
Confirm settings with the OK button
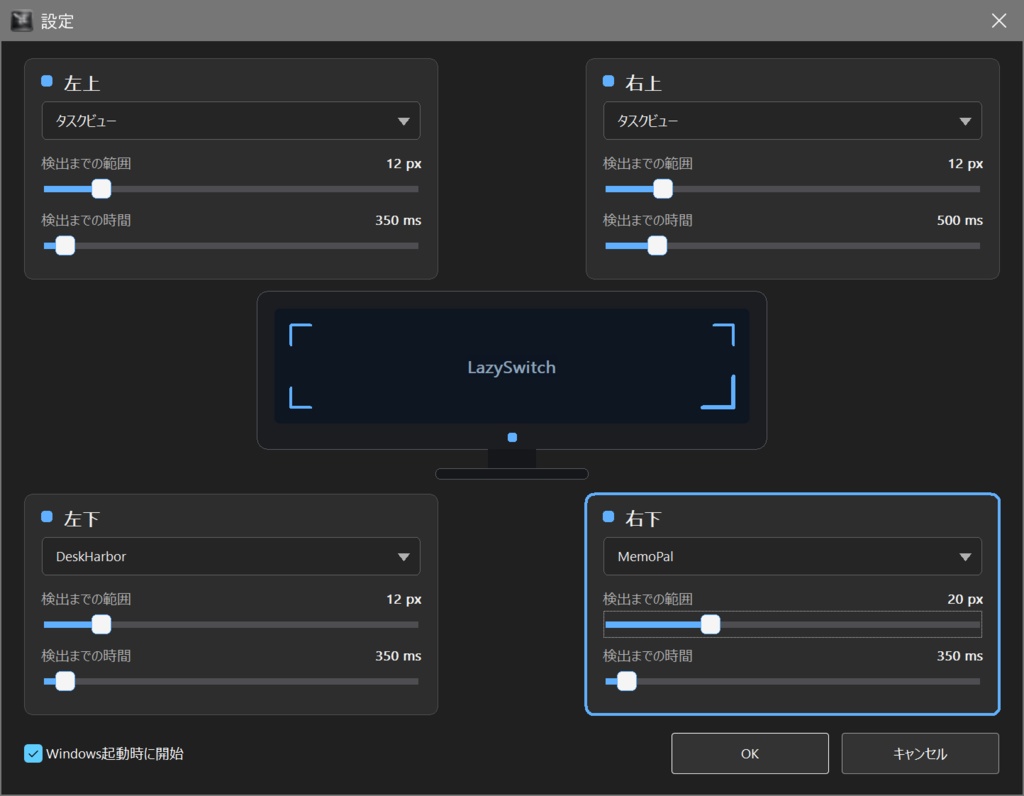[750, 754]
